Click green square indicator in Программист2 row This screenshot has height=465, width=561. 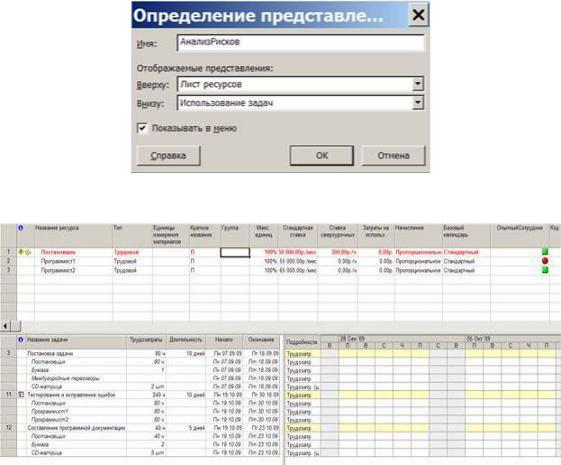click(x=545, y=270)
